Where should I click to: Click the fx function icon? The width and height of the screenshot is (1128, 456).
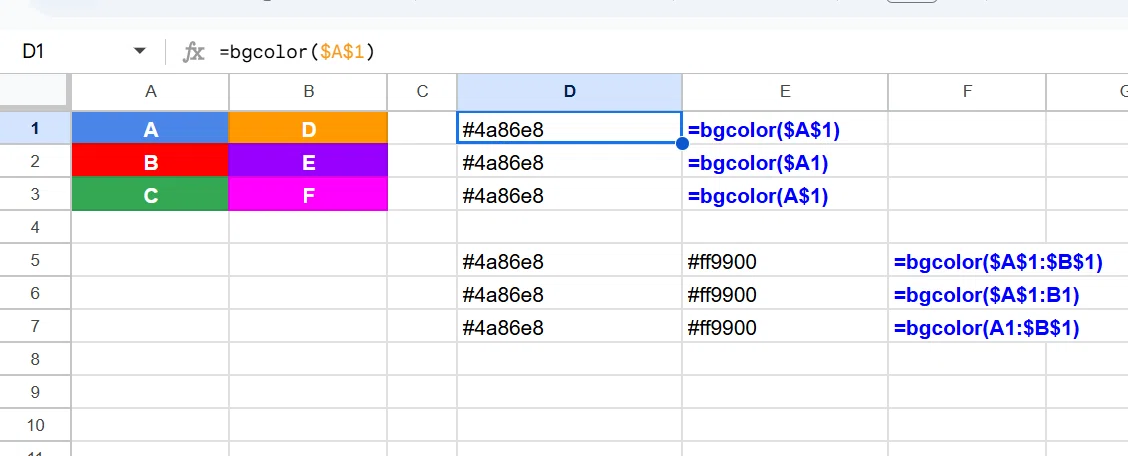tap(194, 52)
